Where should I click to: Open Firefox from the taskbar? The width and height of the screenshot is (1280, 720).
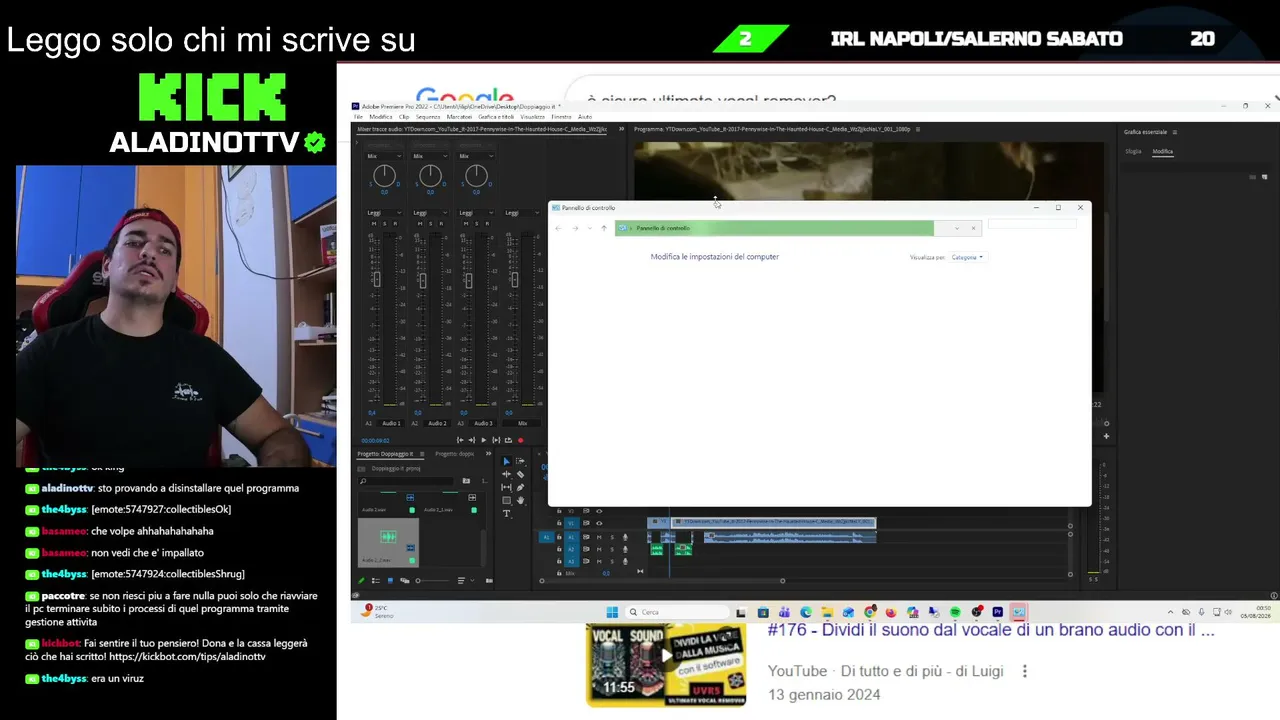click(x=891, y=612)
